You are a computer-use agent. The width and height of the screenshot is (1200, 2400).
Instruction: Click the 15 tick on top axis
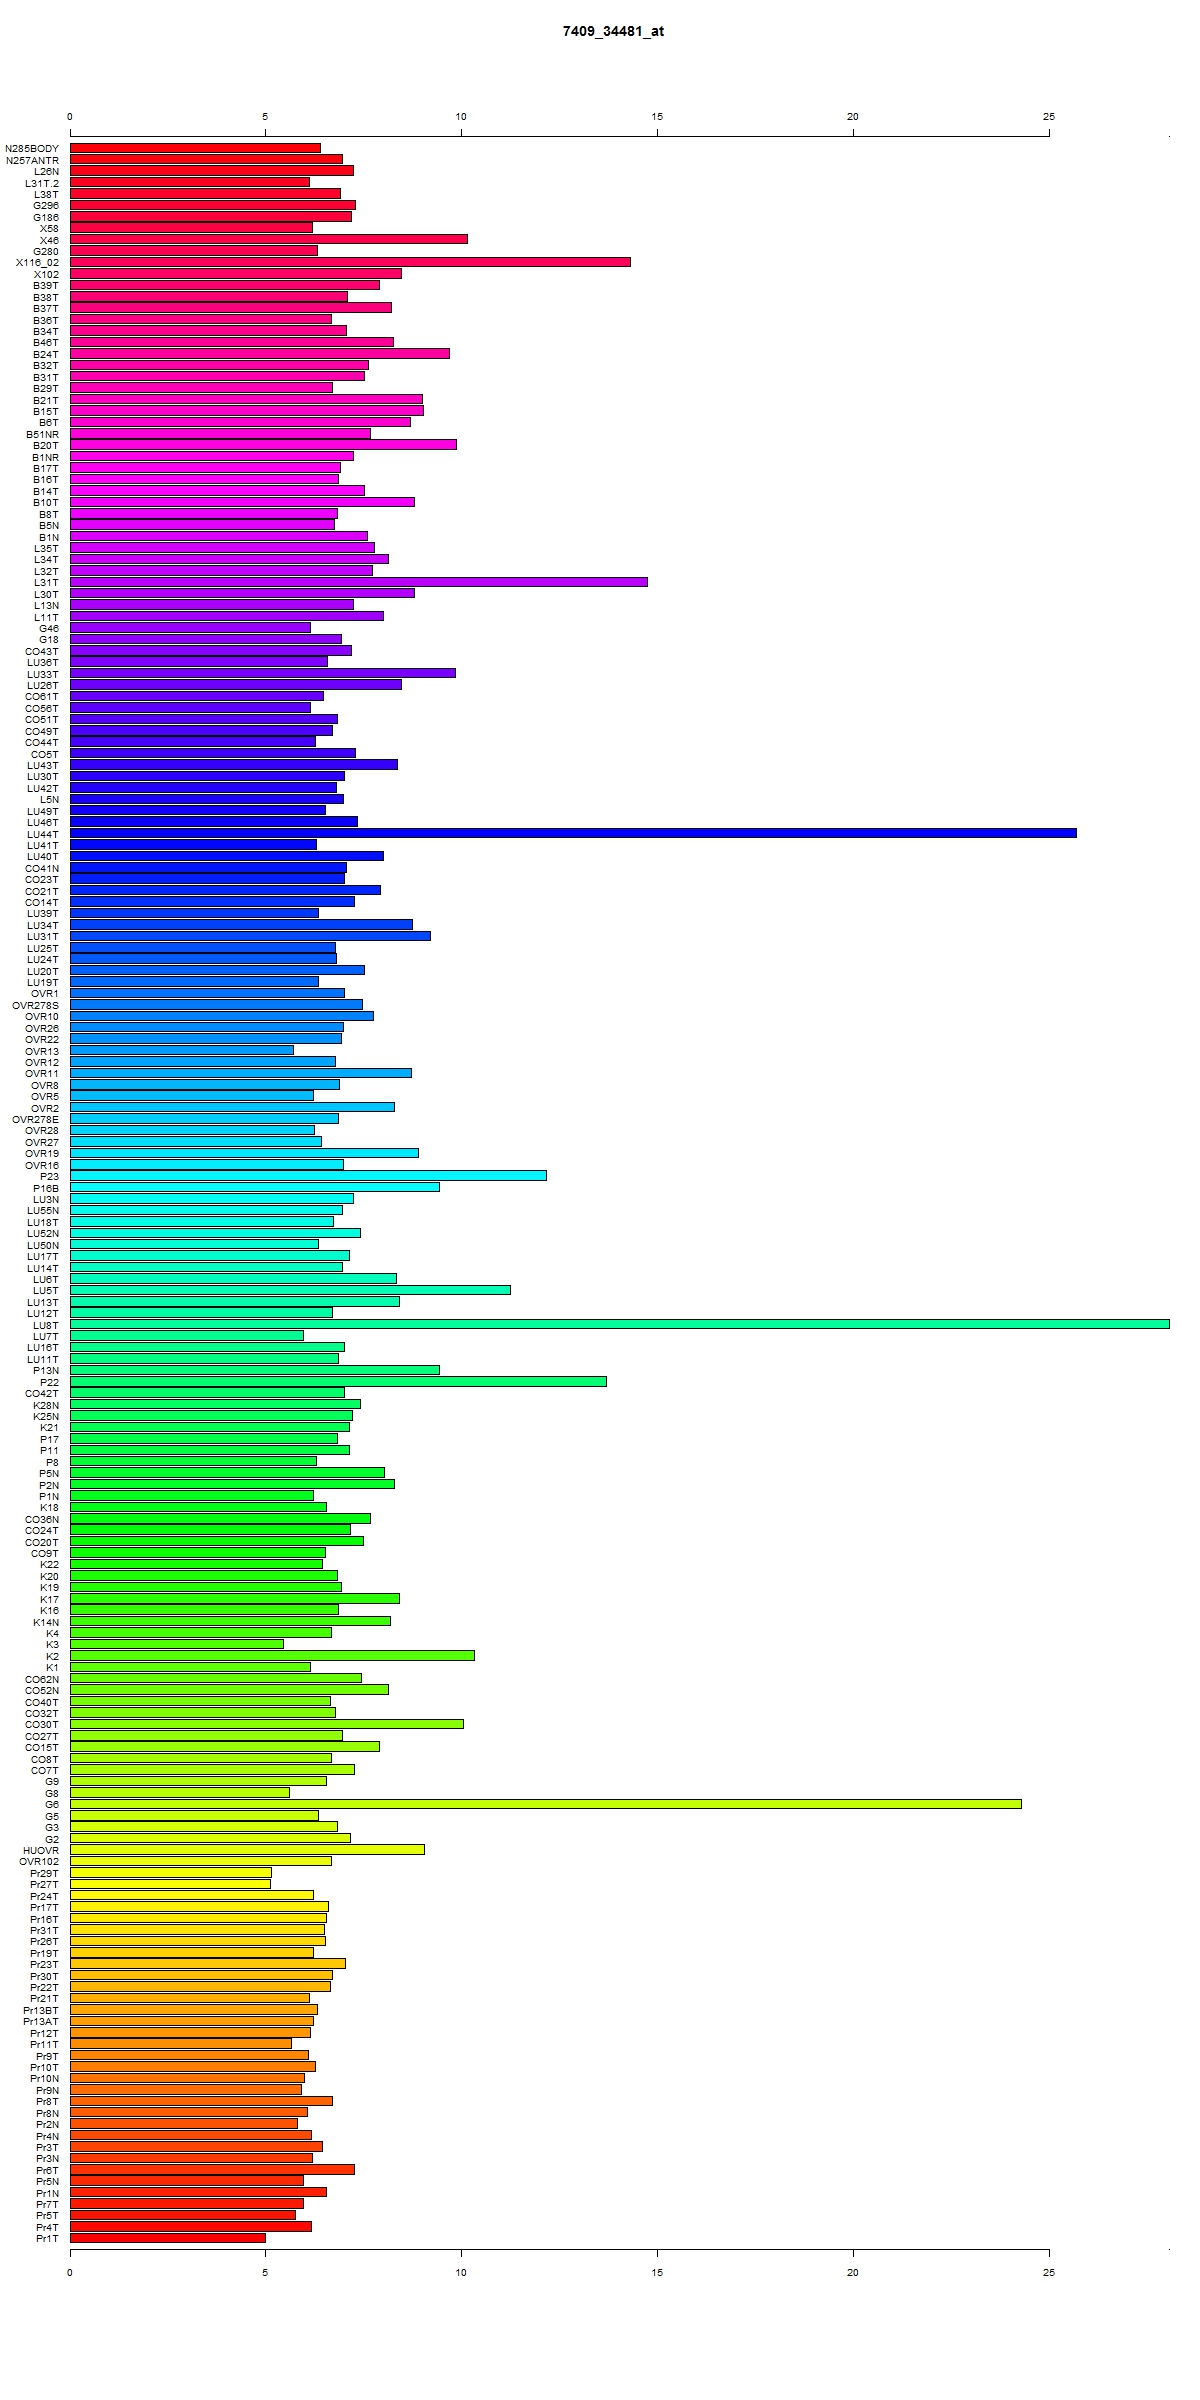(x=657, y=117)
